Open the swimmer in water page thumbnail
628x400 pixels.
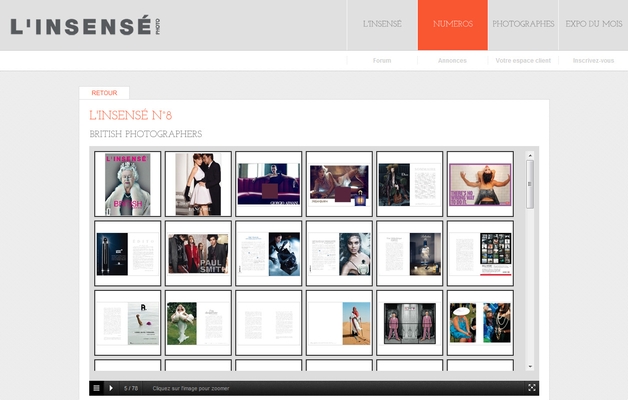127,323
